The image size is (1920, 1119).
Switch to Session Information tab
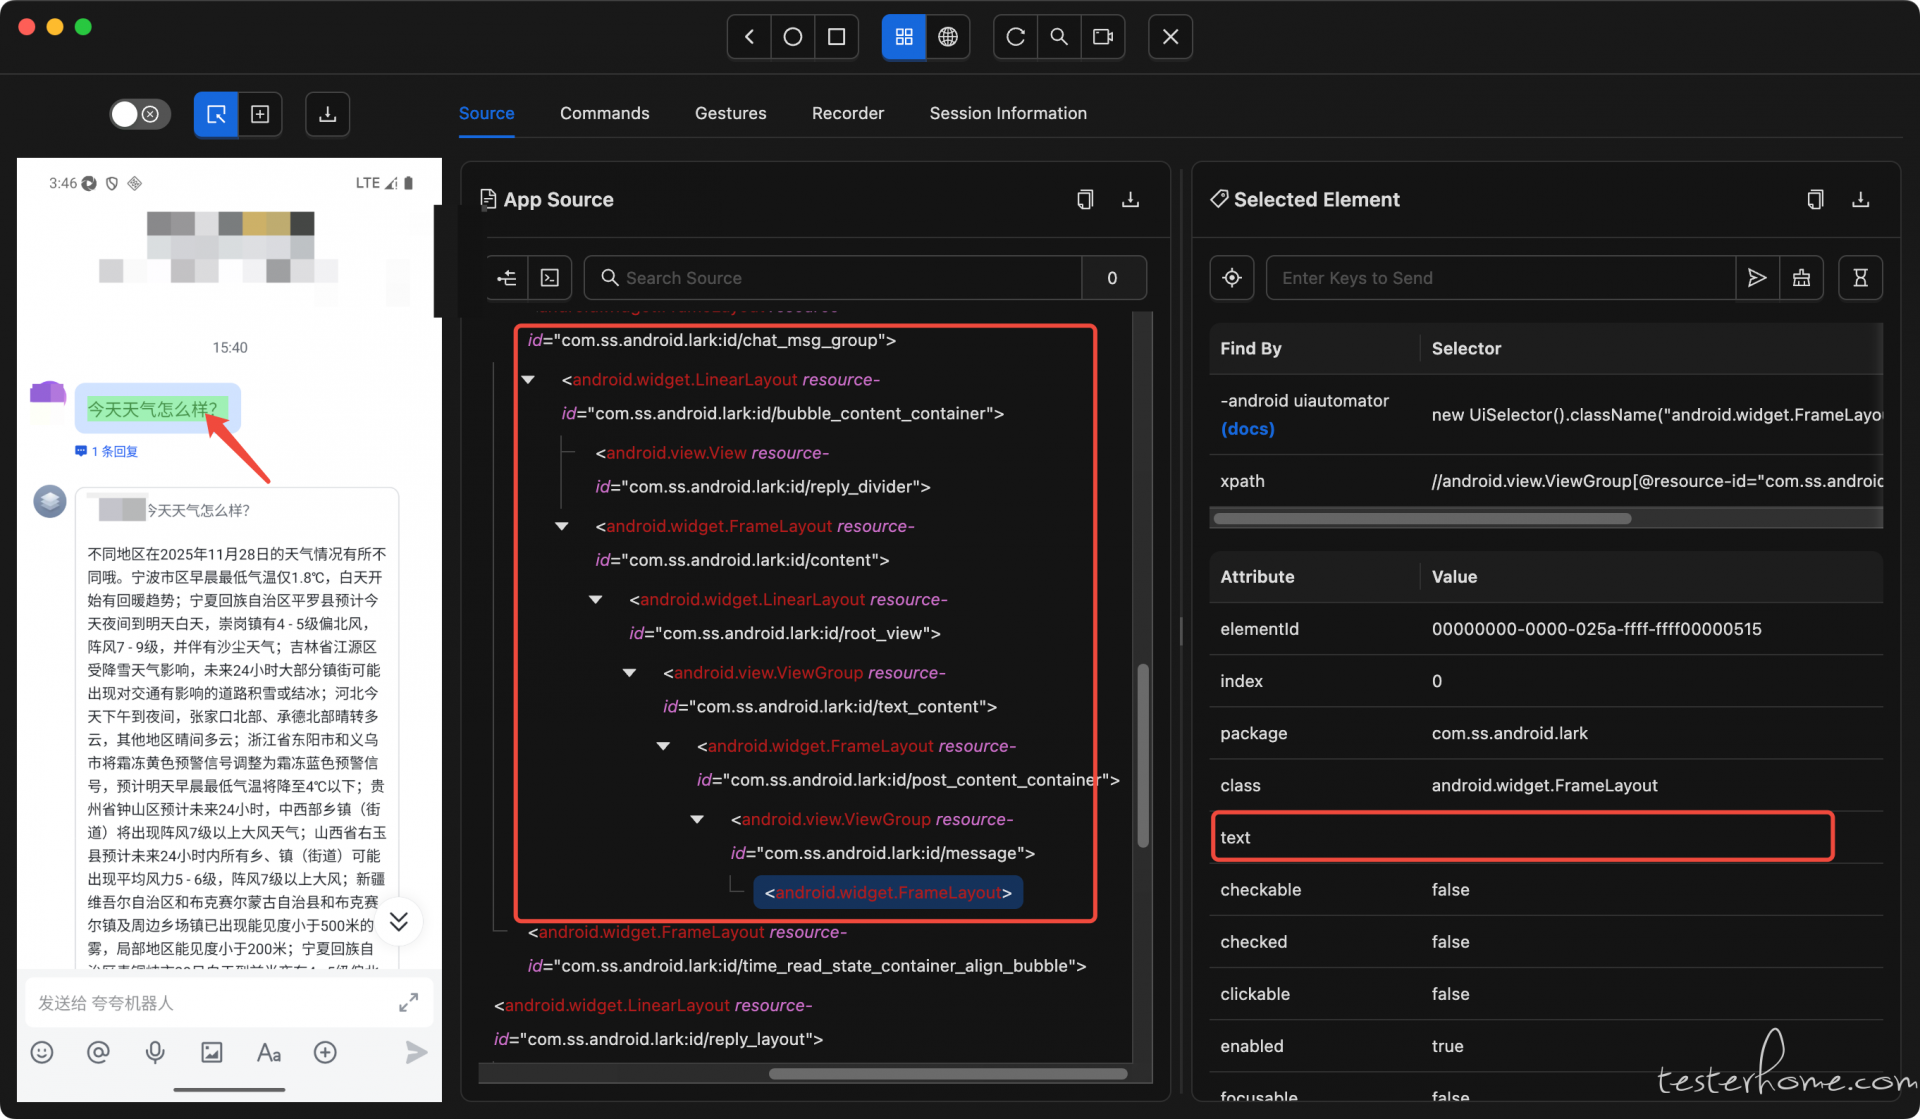[1007, 113]
